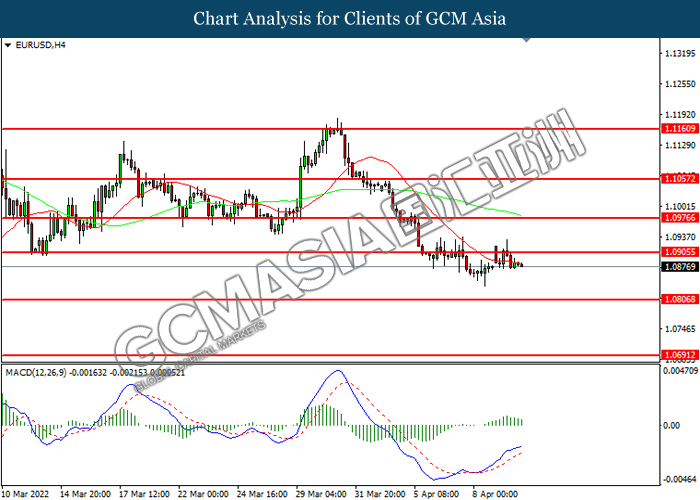Click the chart shift triangle marker at top
This screenshot has width=700, height=500.
(527, 40)
